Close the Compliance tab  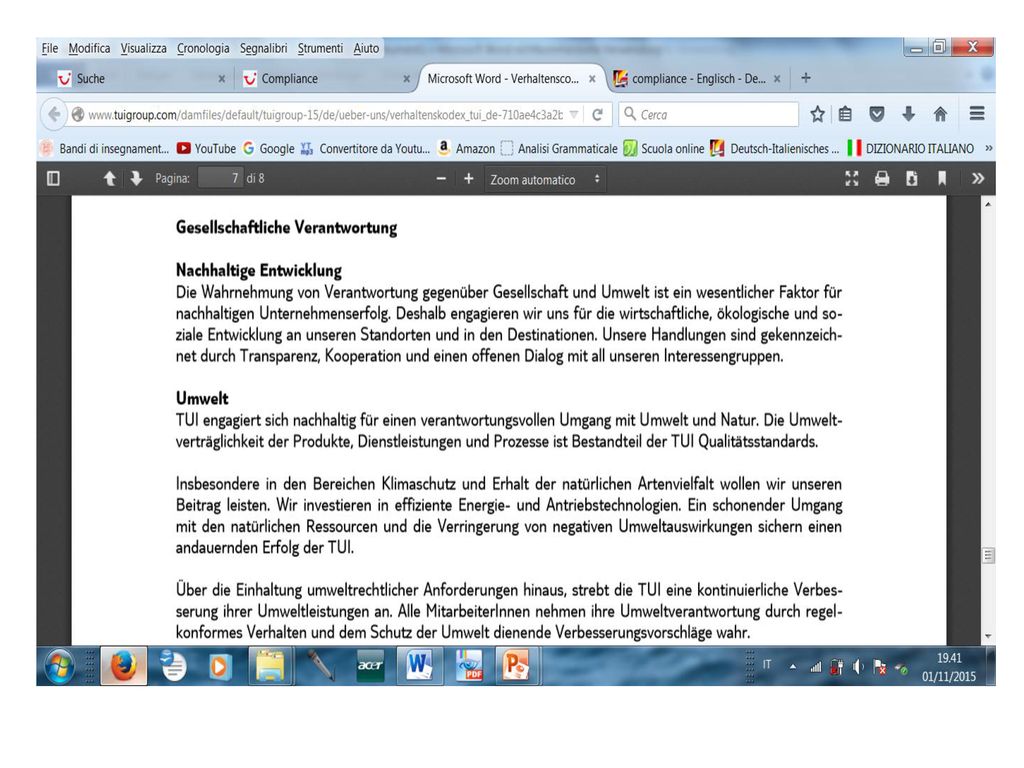coord(407,79)
